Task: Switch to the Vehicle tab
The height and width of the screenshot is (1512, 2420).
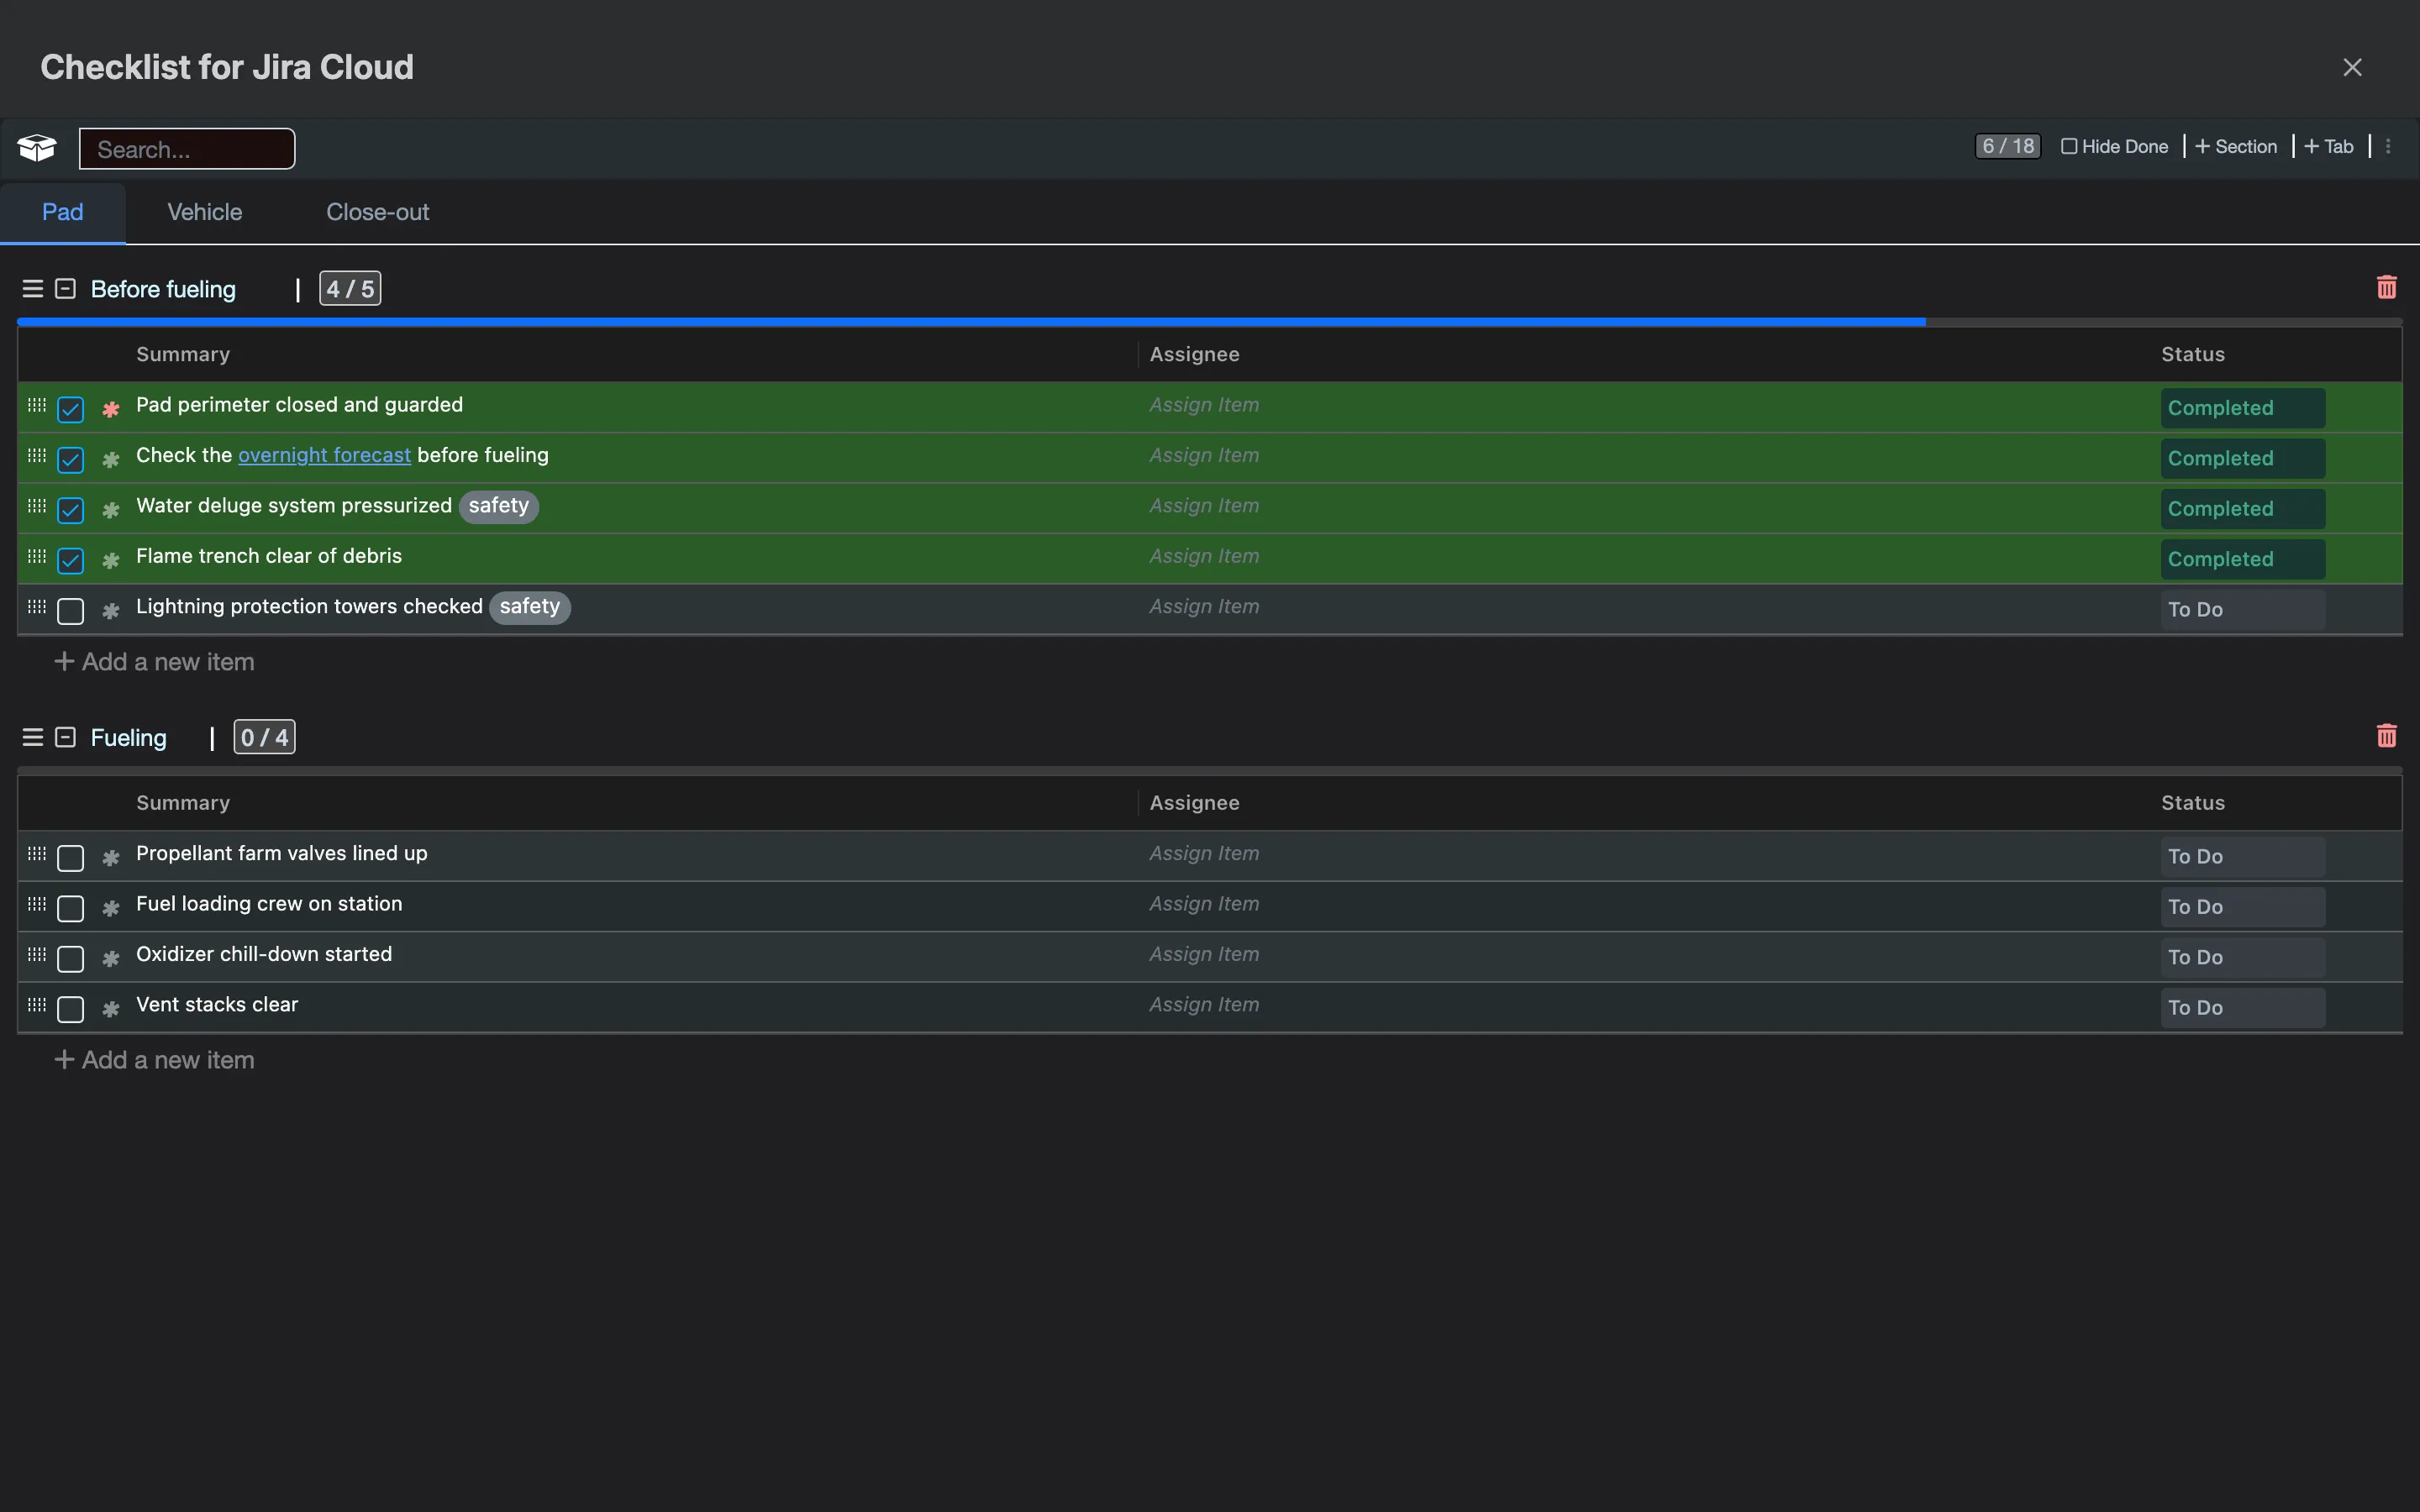Action: (204, 212)
